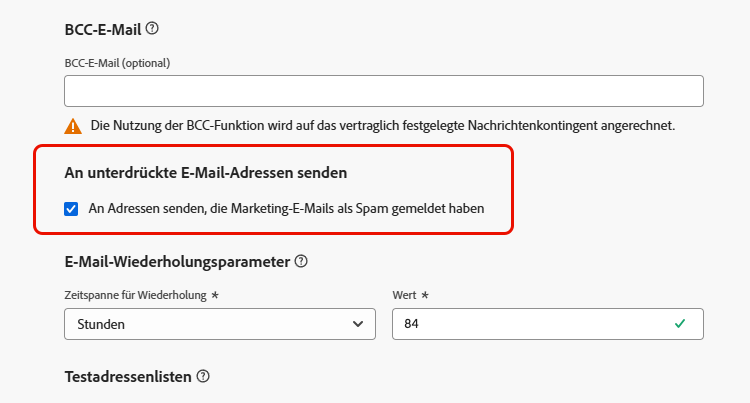Viewport: 750px width, 403px height.
Task: Click the word 'Stunden' in the dropdown
Action: 101,324
